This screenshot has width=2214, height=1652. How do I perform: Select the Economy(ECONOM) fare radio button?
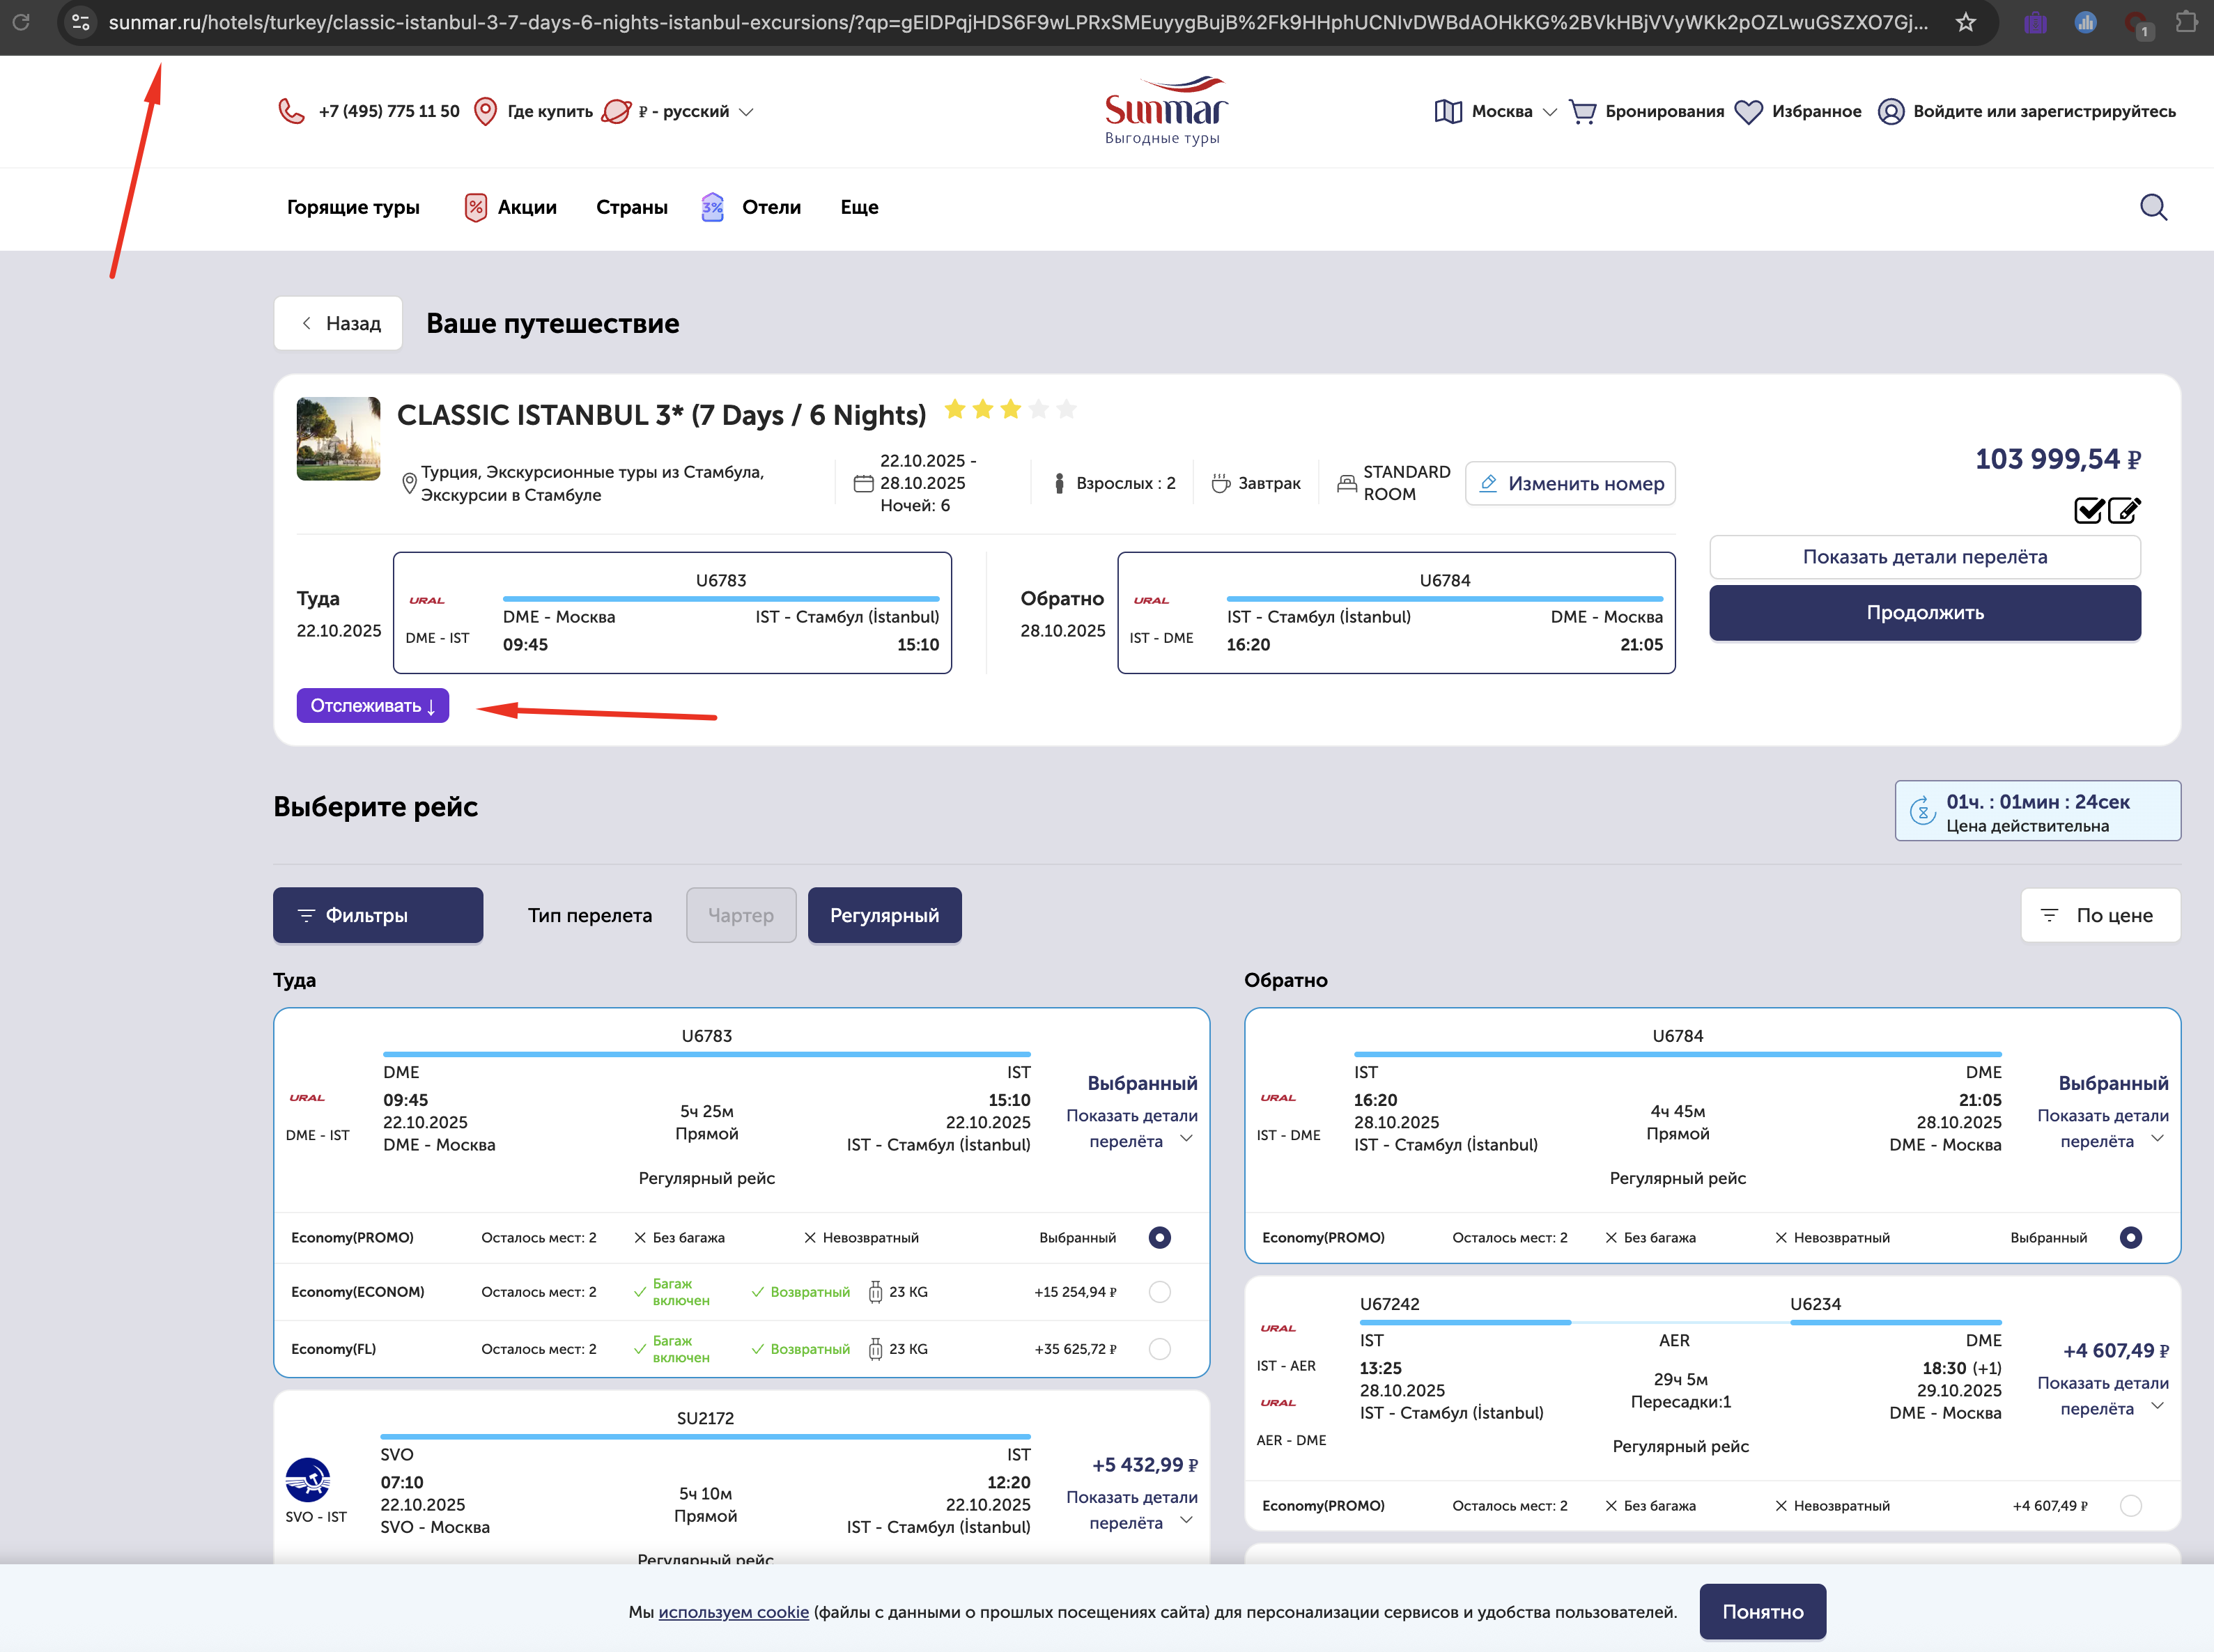1159,1292
